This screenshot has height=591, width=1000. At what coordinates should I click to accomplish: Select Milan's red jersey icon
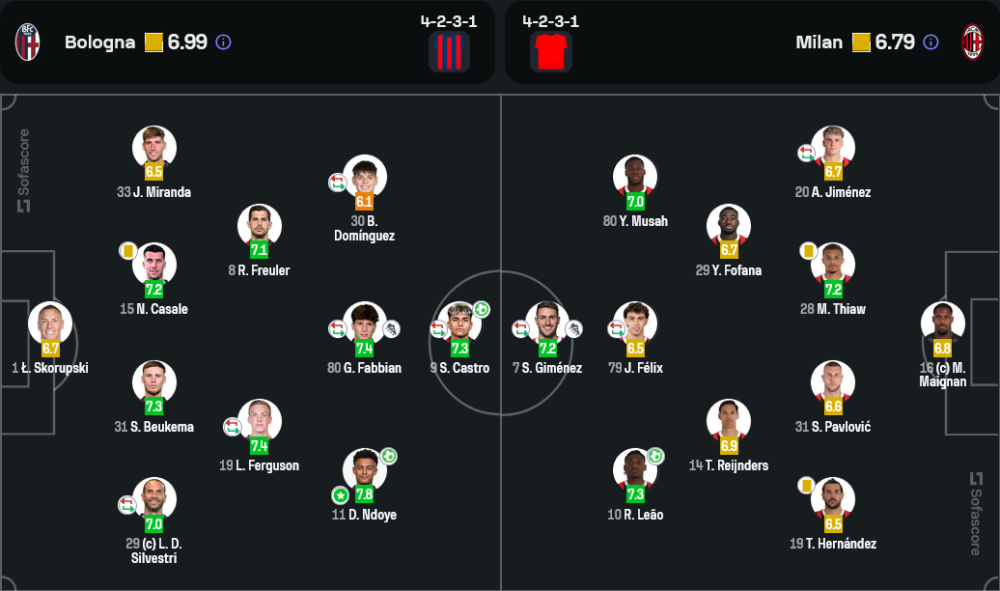tap(551, 52)
